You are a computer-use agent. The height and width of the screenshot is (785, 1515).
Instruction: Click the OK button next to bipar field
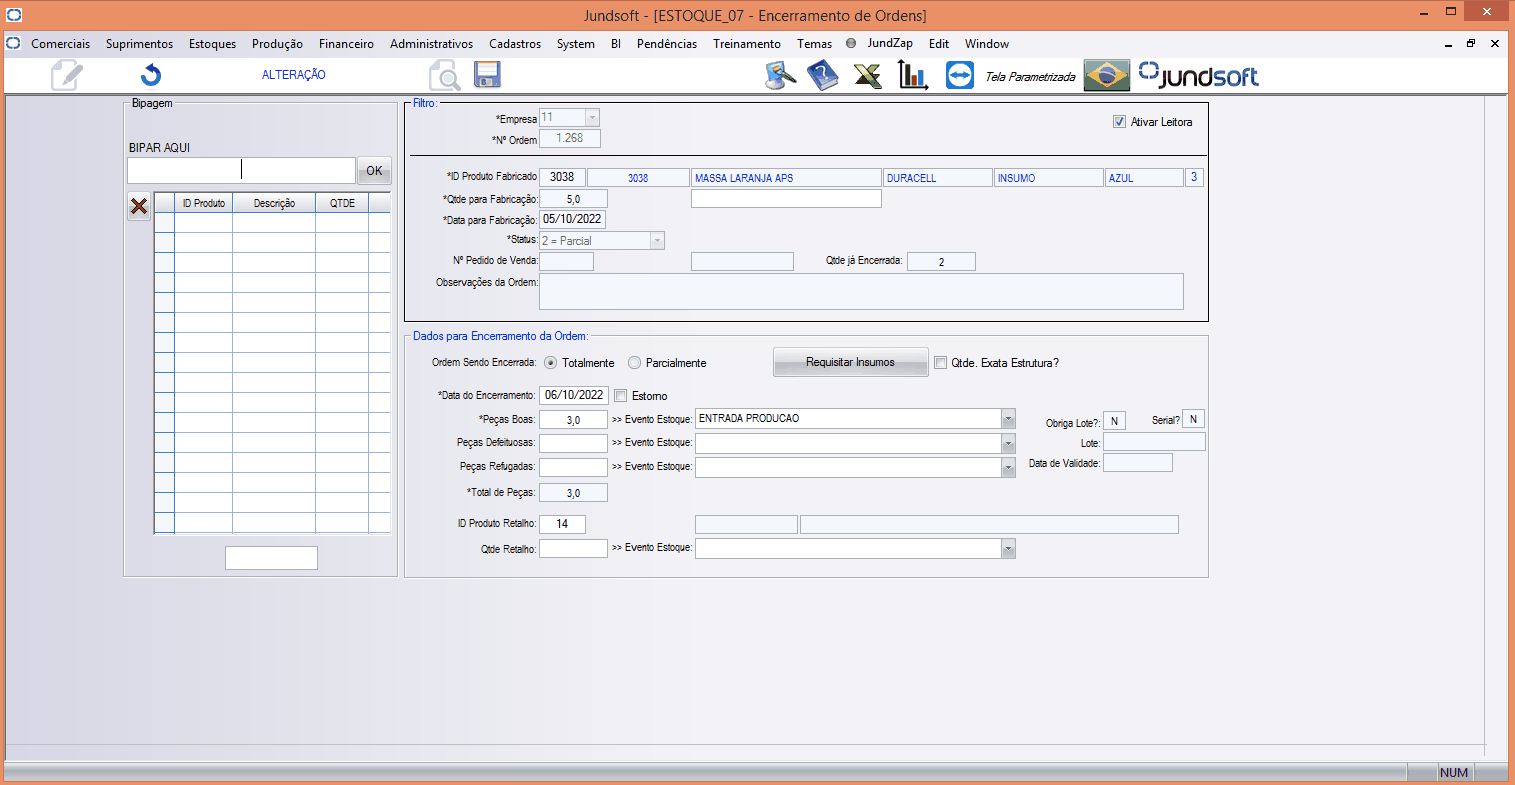[x=374, y=170]
